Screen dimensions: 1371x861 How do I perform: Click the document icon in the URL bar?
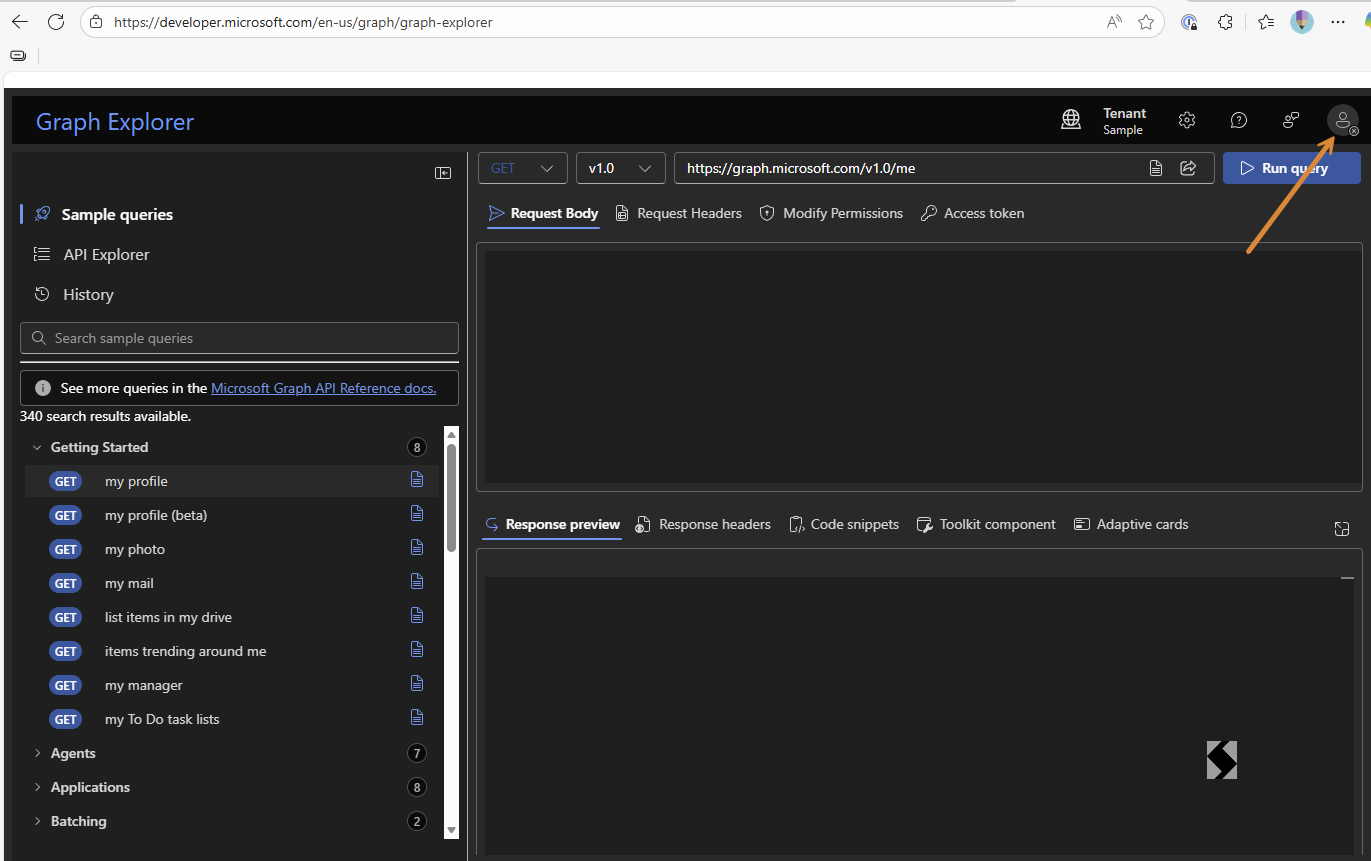pyautogui.click(x=1156, y=168)
